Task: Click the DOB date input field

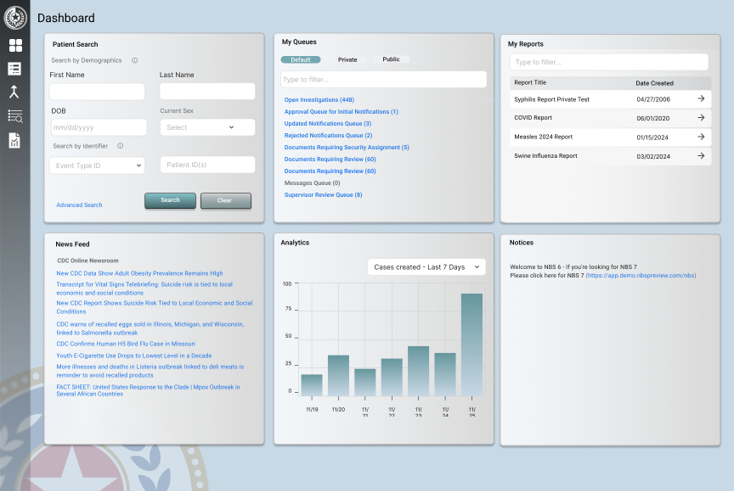Action: click(x=99, y=127)
